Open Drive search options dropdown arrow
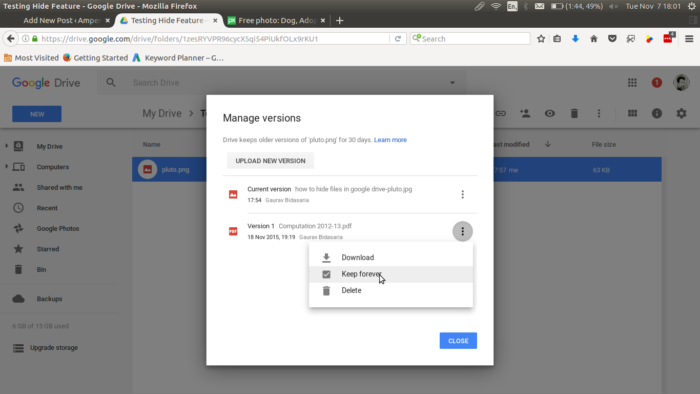This screenshot has width=700, height=394. point(452,83)
